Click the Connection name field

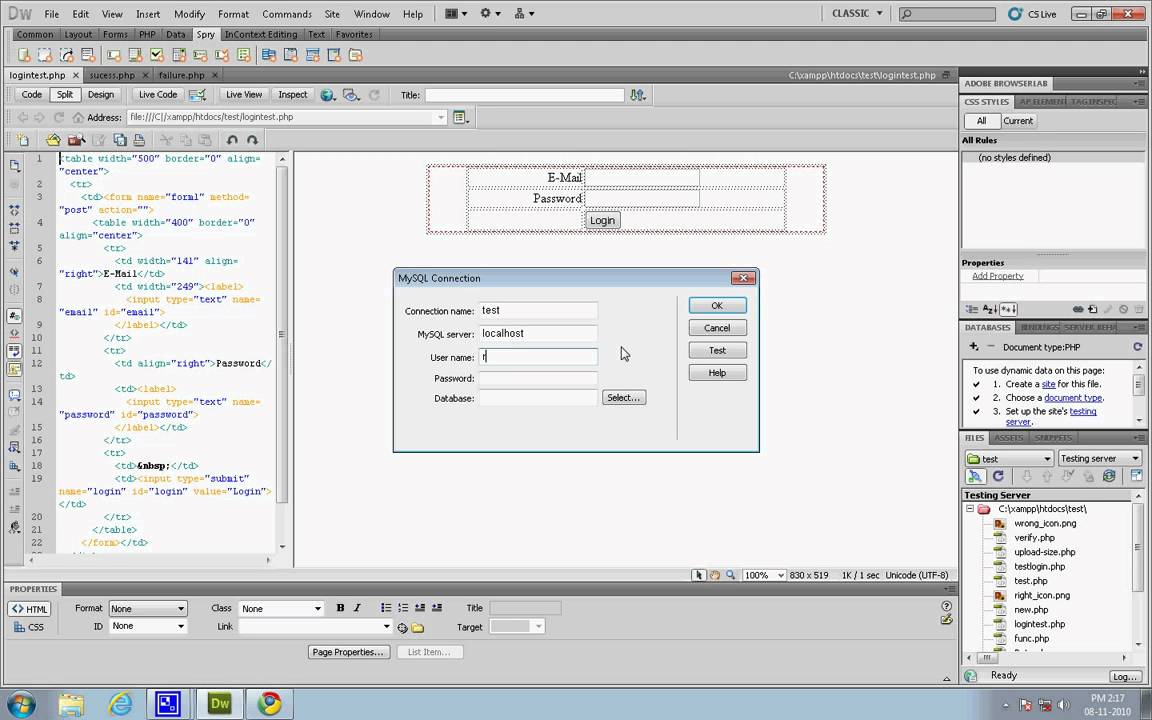tap(538, 310)
